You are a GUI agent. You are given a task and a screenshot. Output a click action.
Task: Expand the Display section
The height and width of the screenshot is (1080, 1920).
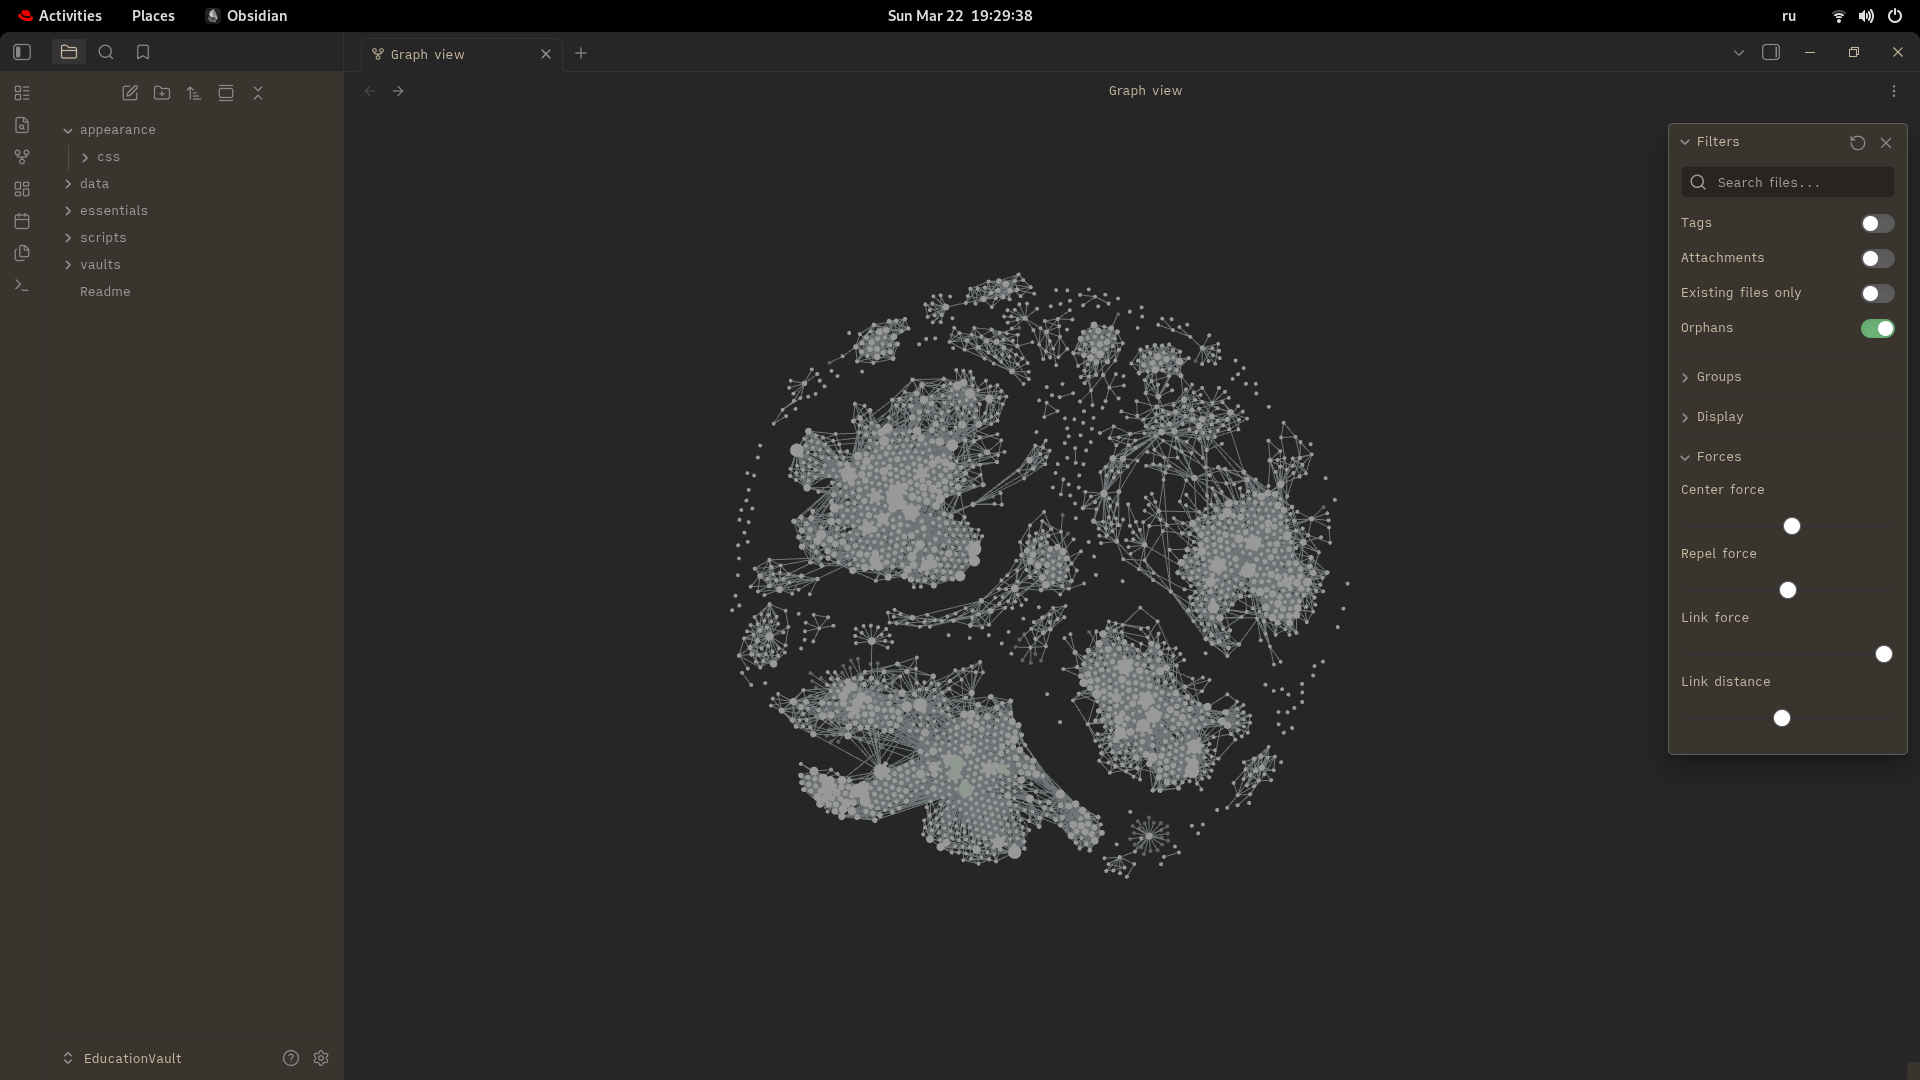(1719, 417)
